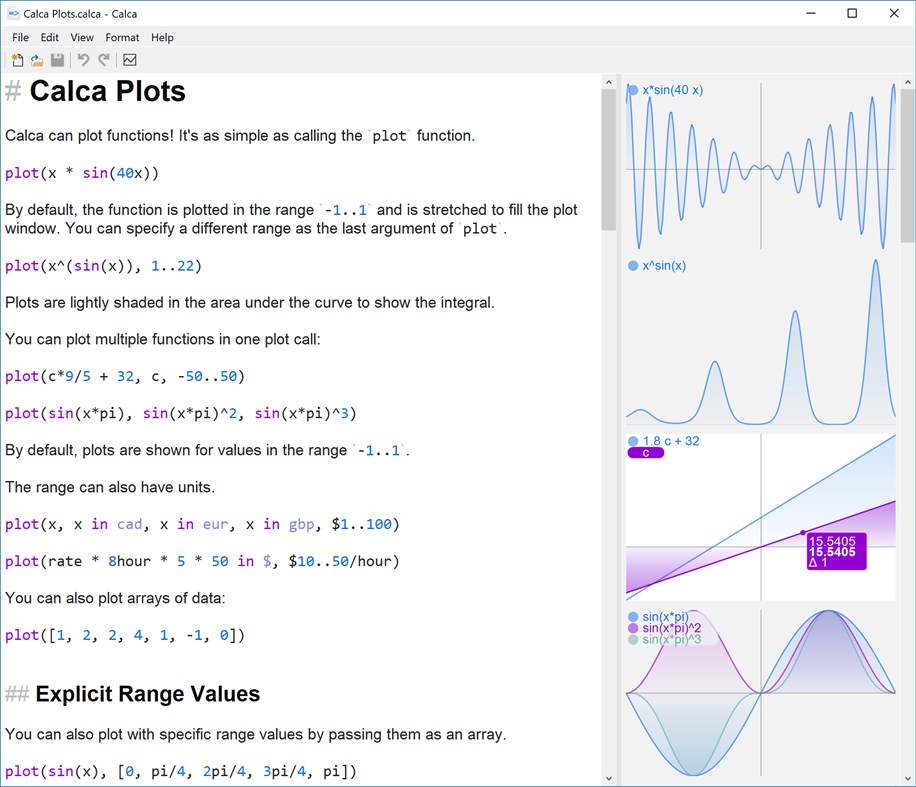Click the Calca app icon in title bar
Viewport: 916px width, 787px height.
pyautogui.click(x=14, y=14)
